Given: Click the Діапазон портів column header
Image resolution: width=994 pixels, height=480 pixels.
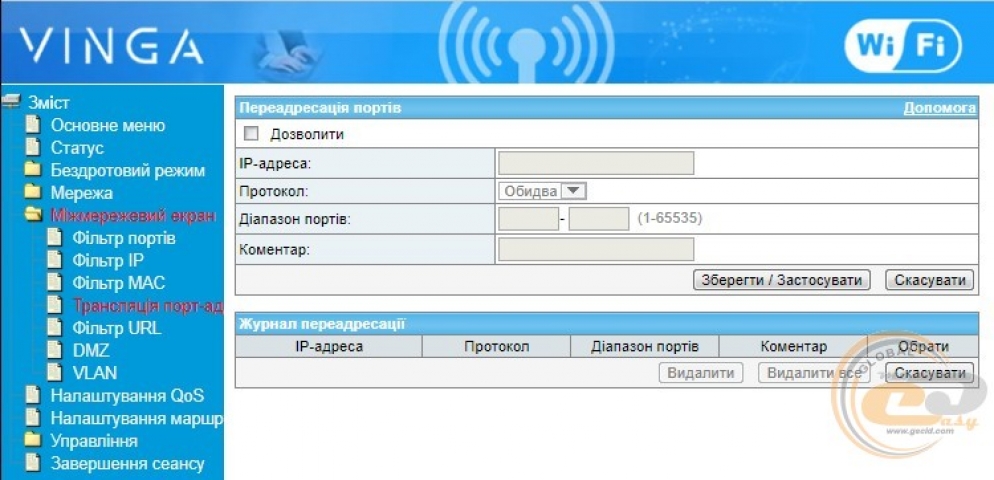Looking at the screenshot, I should [x=645, y=347].
